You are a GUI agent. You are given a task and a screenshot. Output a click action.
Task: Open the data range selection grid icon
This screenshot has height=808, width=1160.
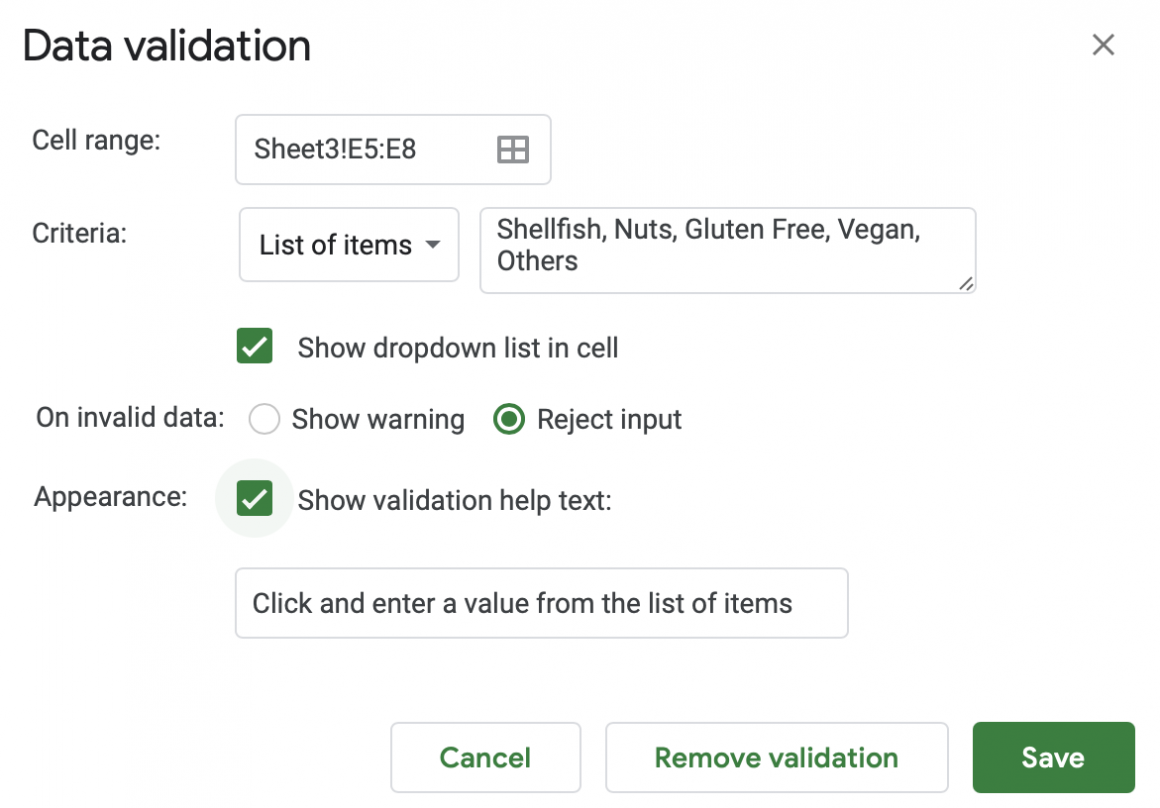click(x=512, y=148)
